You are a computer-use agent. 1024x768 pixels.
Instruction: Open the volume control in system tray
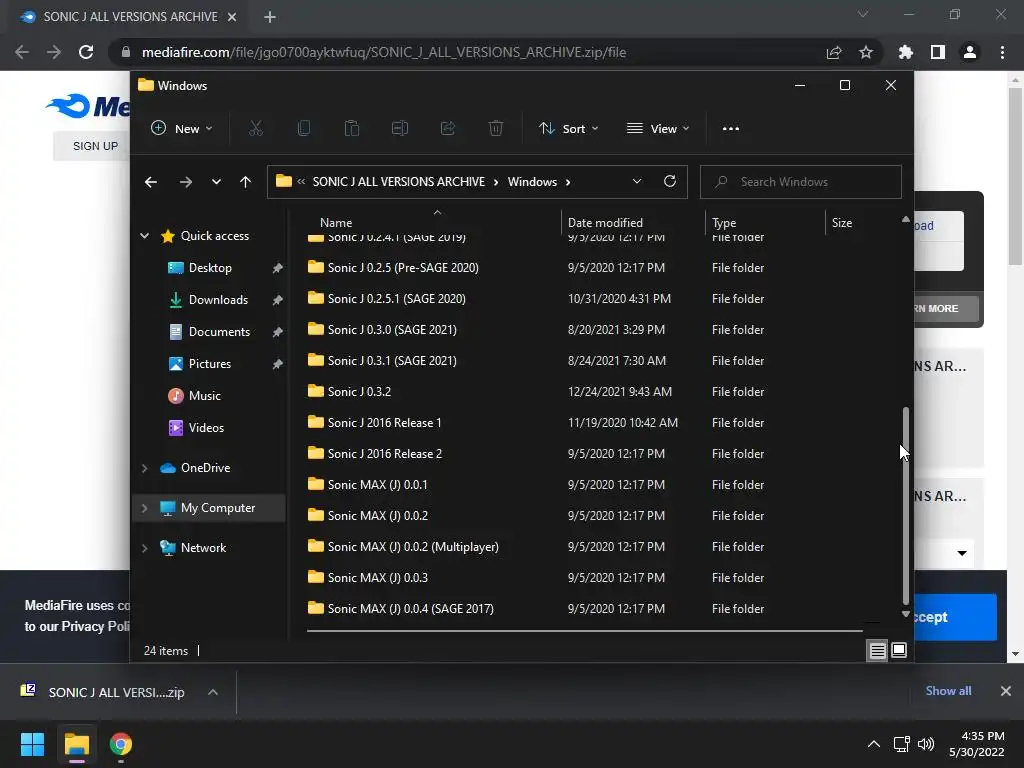926,744
